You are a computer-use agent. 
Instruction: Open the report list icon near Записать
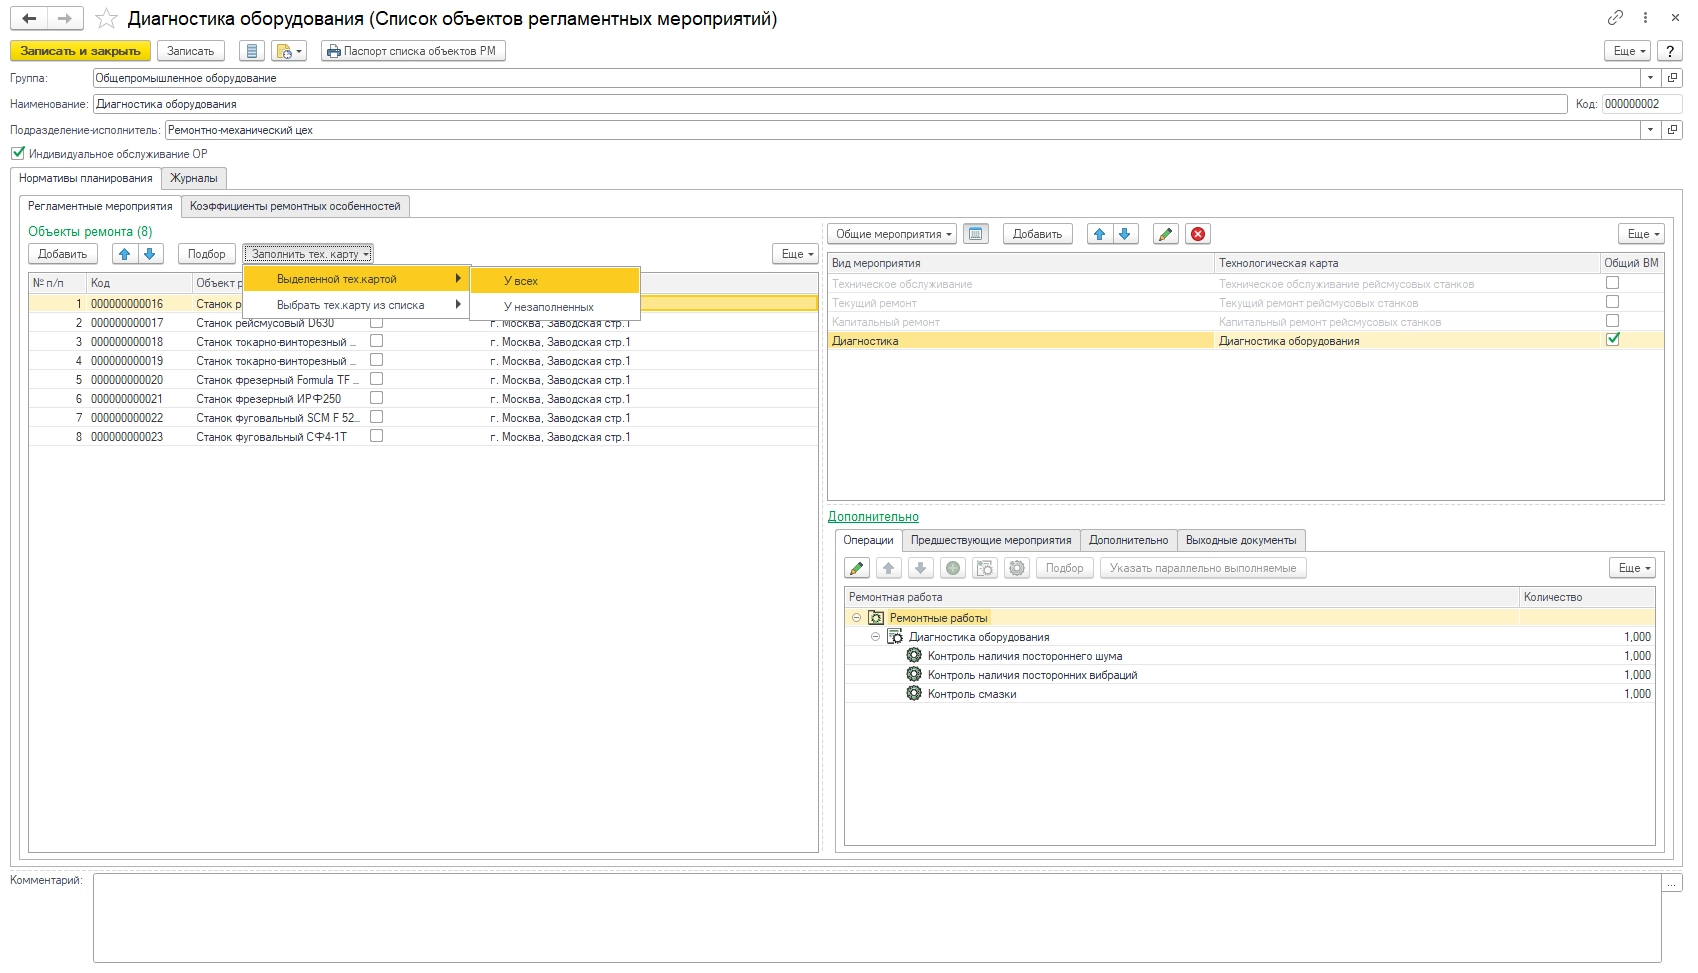point(252,51)
